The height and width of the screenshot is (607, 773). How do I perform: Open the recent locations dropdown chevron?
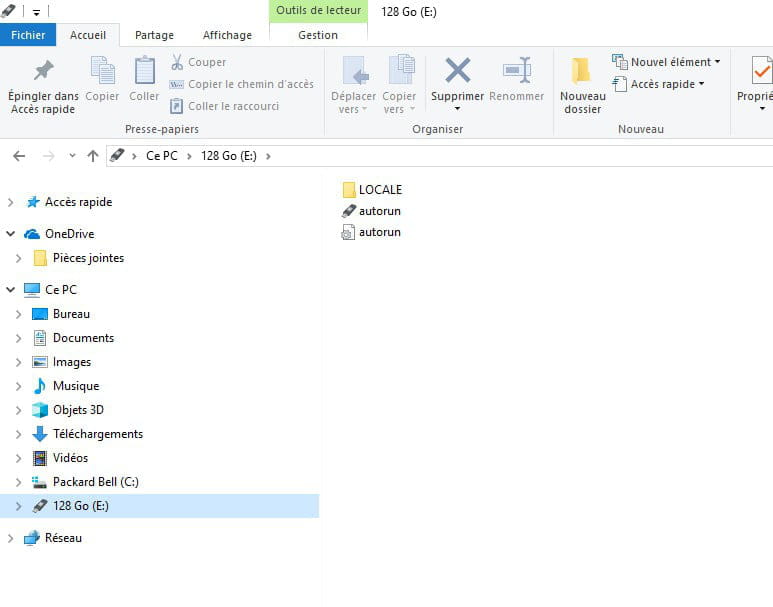click(x=72, y=156)
